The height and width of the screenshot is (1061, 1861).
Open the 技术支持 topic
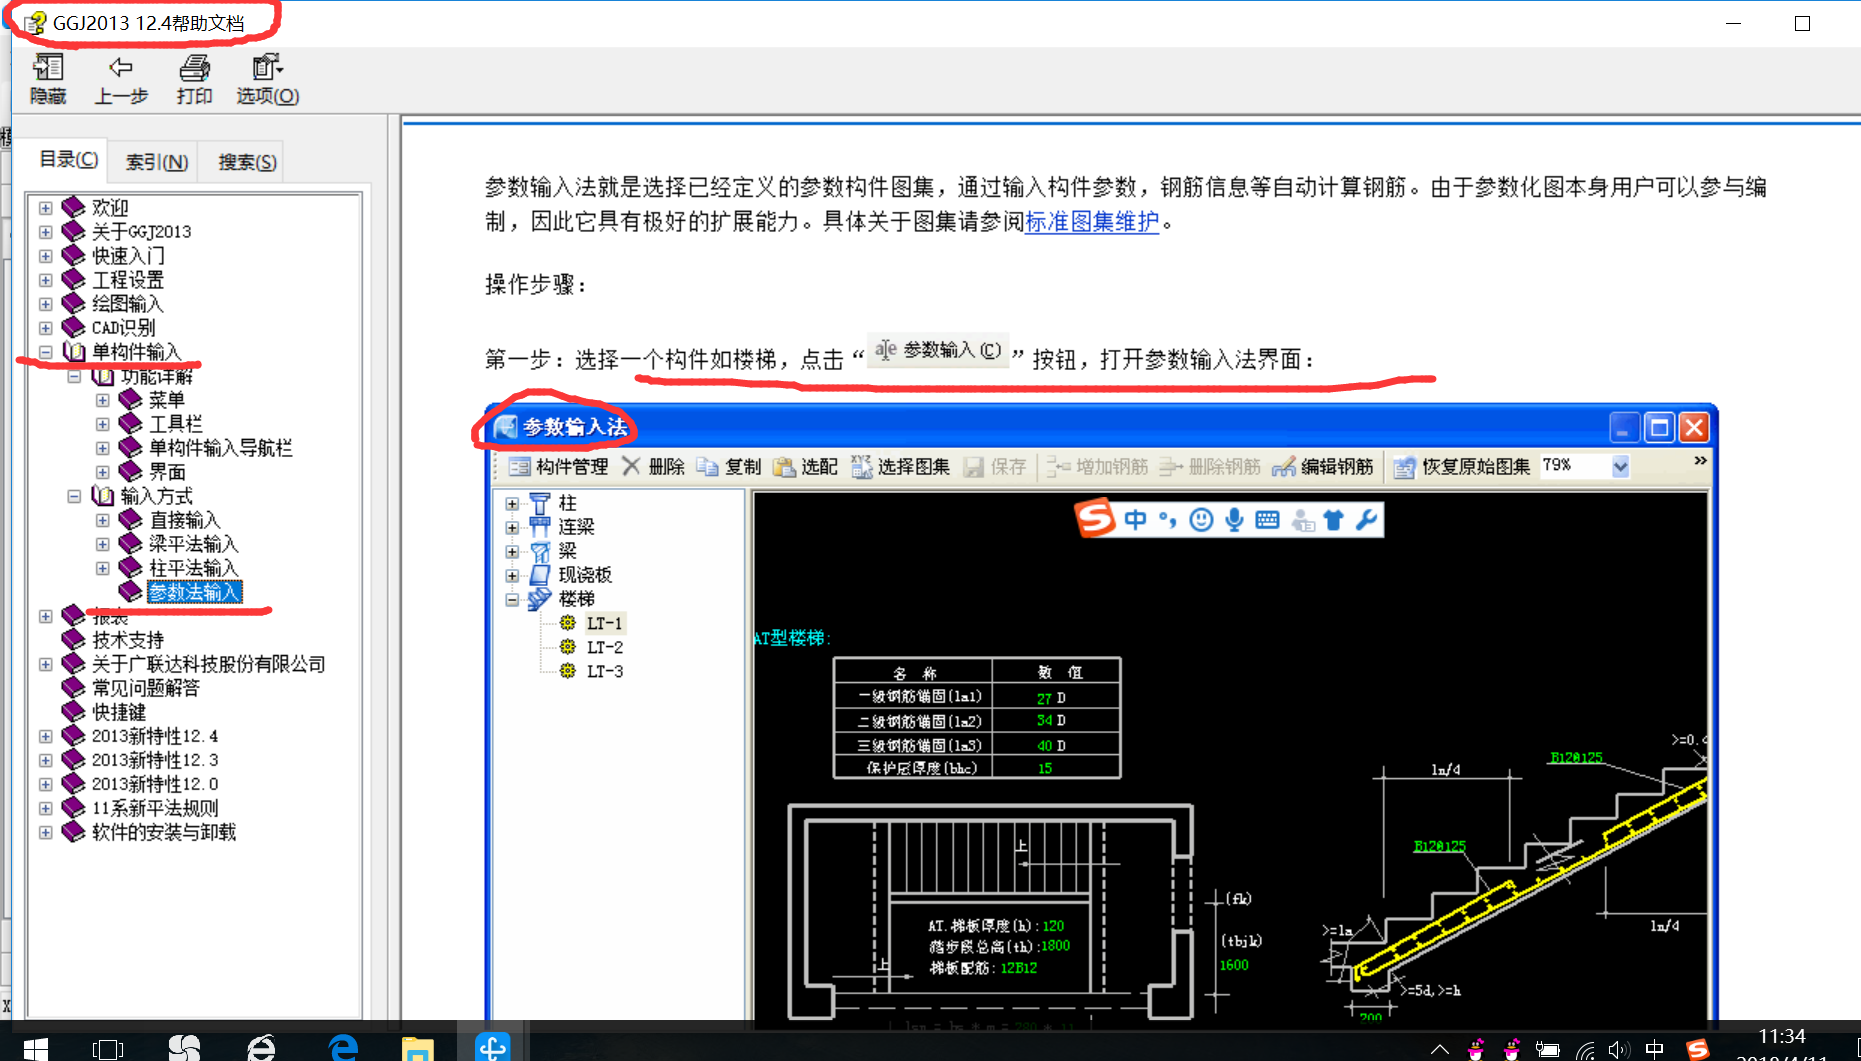(128, 640)
